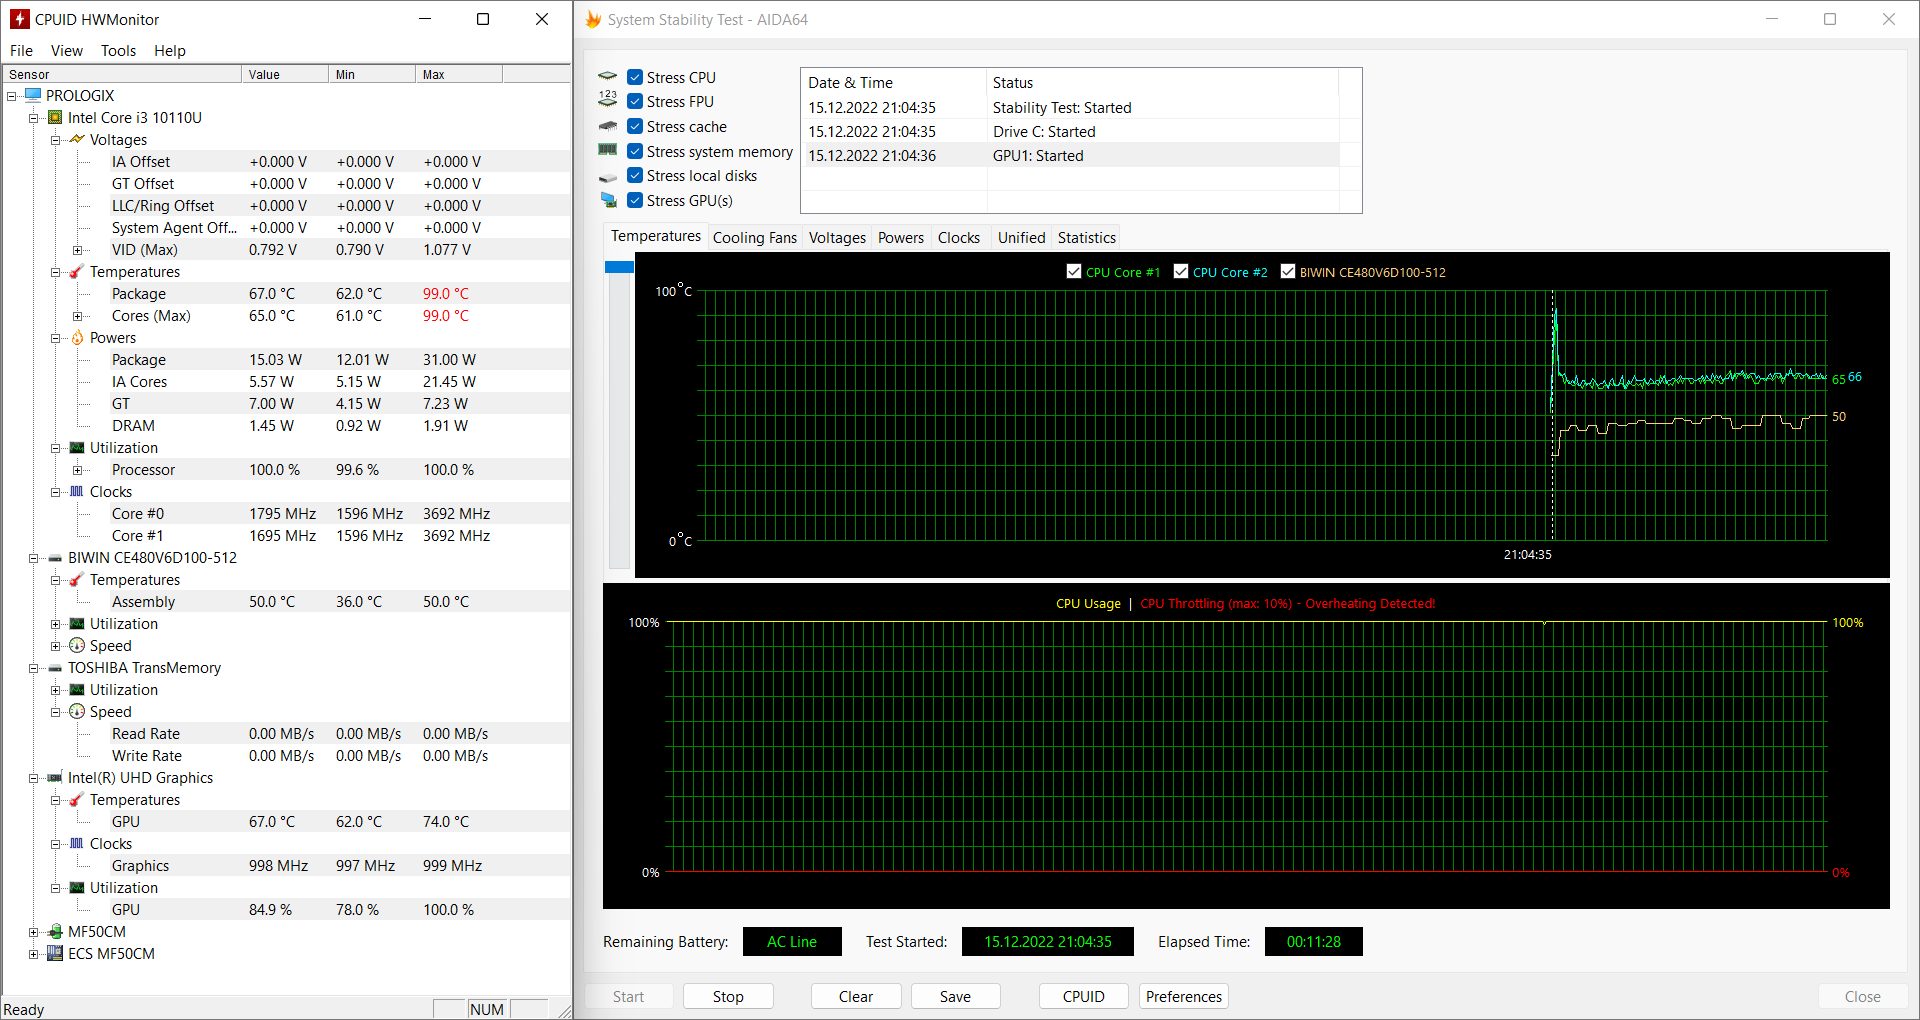Hide CPU Core #2 on temperature graph
Image resolution: width=1920 pixels, height=1020 pixels.
pyautogui.click(x=1181, y=271)
